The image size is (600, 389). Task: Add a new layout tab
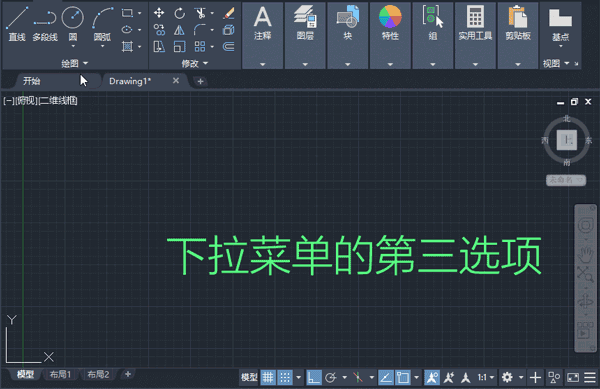click(128, 374)
